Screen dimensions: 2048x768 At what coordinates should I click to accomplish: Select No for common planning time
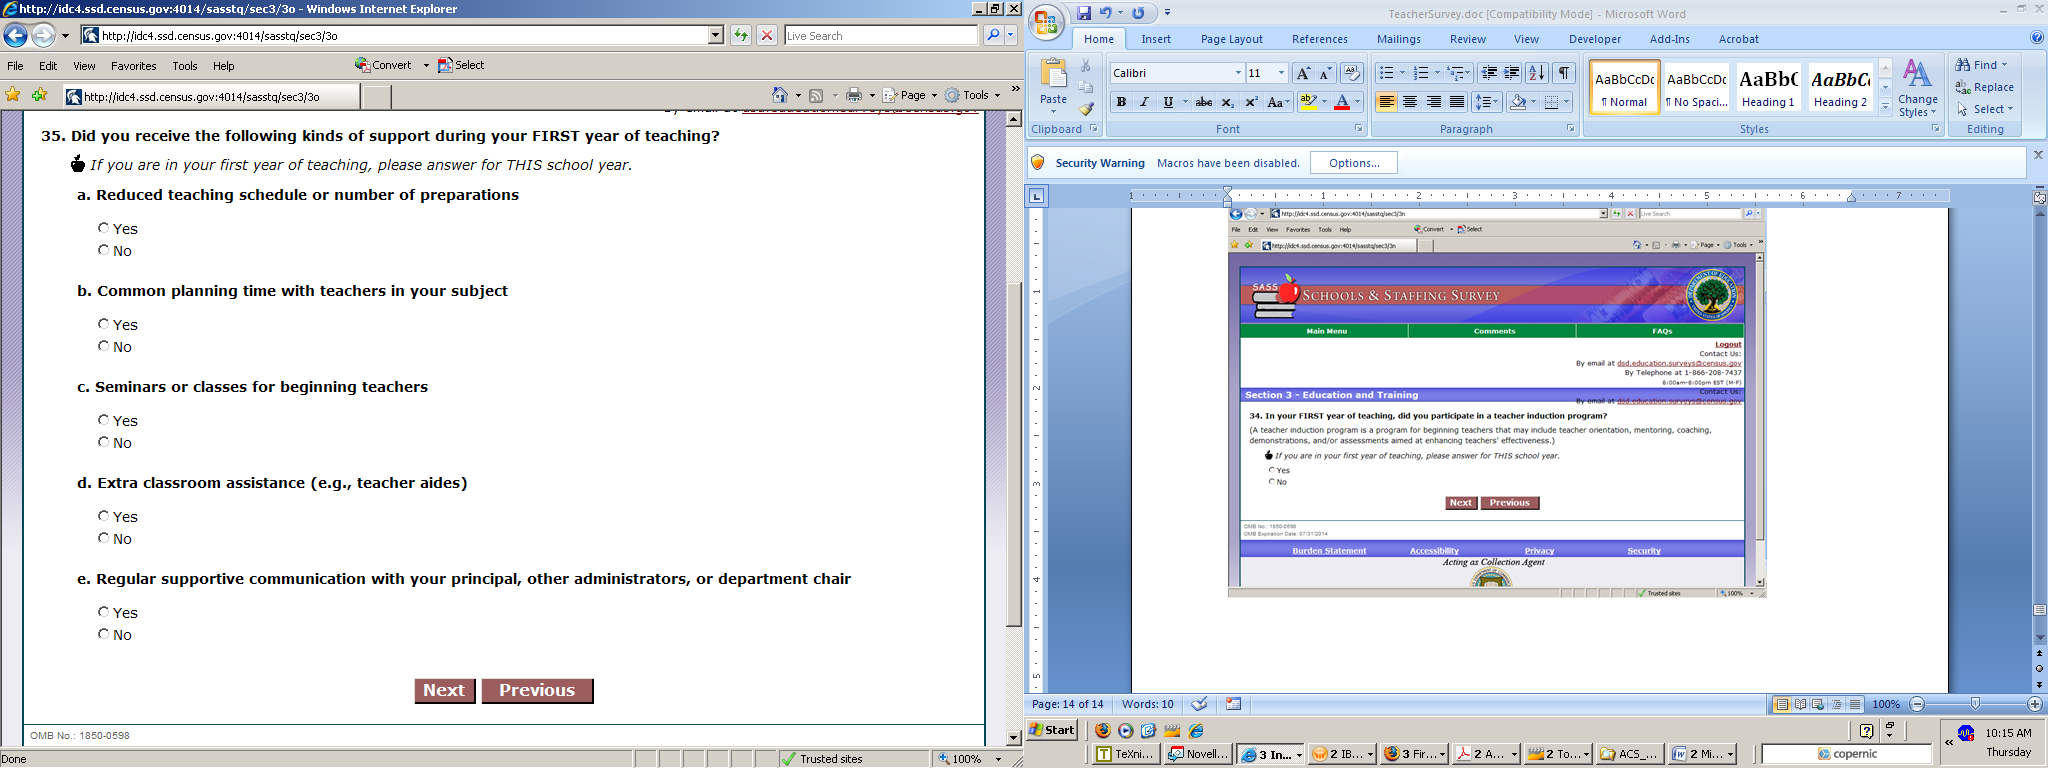tap(103, 346)
